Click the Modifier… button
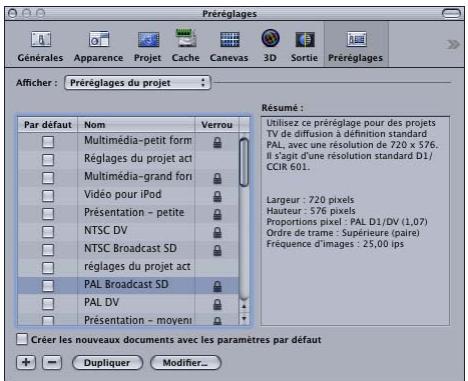 [x=186, y=363]
